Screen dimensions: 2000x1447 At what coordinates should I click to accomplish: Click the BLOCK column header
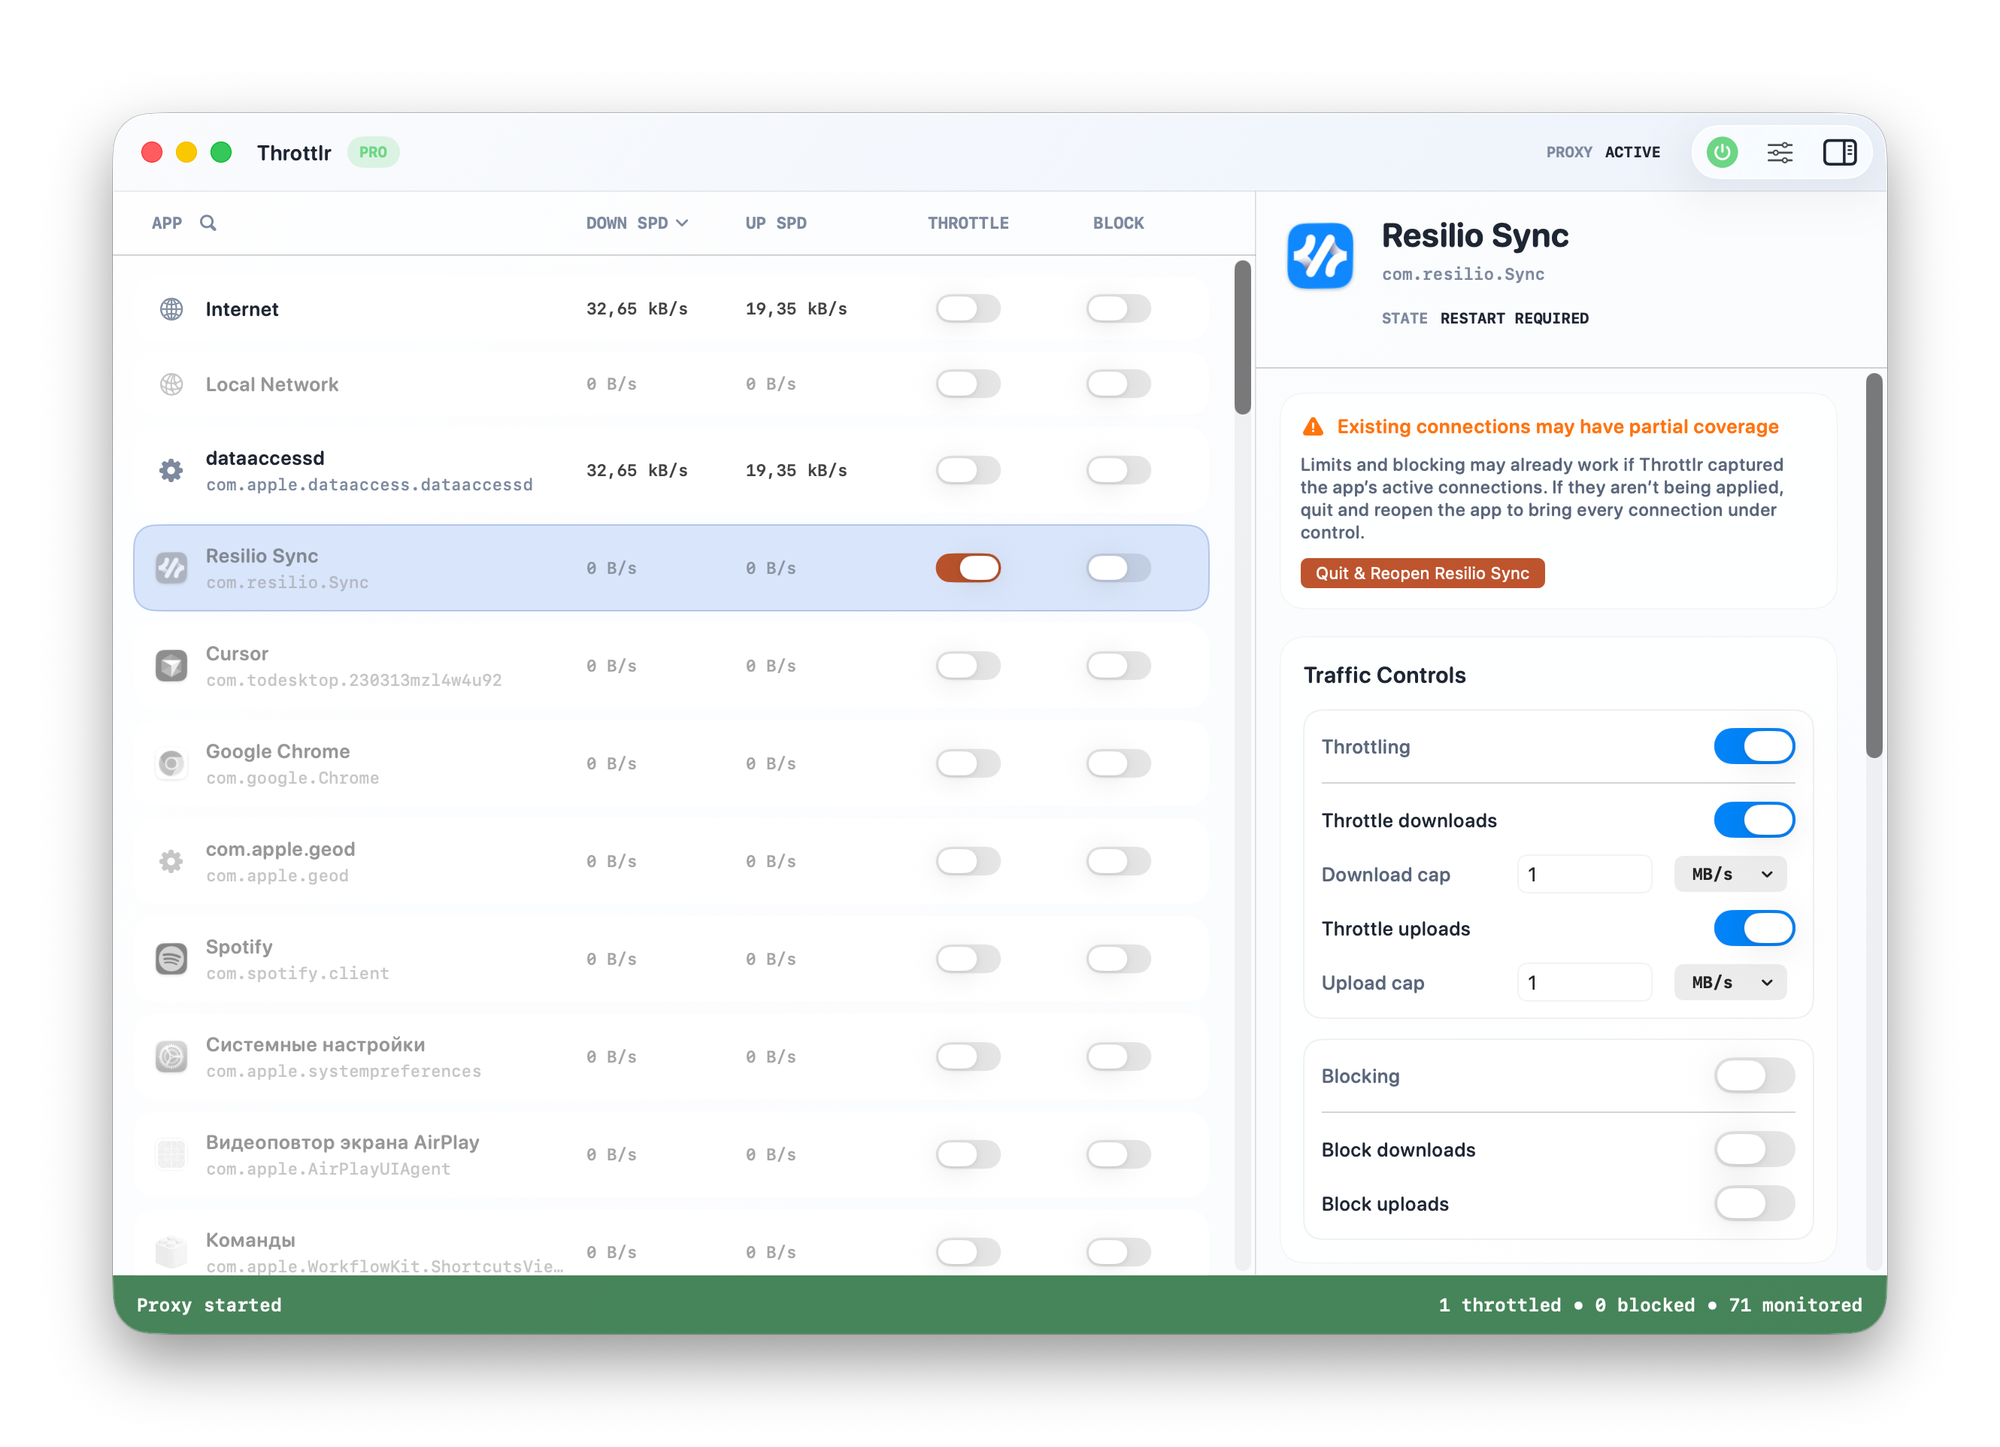pyautogui.click(x=1118, y=223)
